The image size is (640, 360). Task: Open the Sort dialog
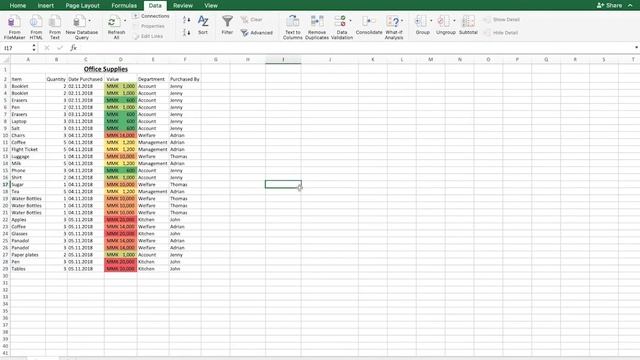pos(203,25)
